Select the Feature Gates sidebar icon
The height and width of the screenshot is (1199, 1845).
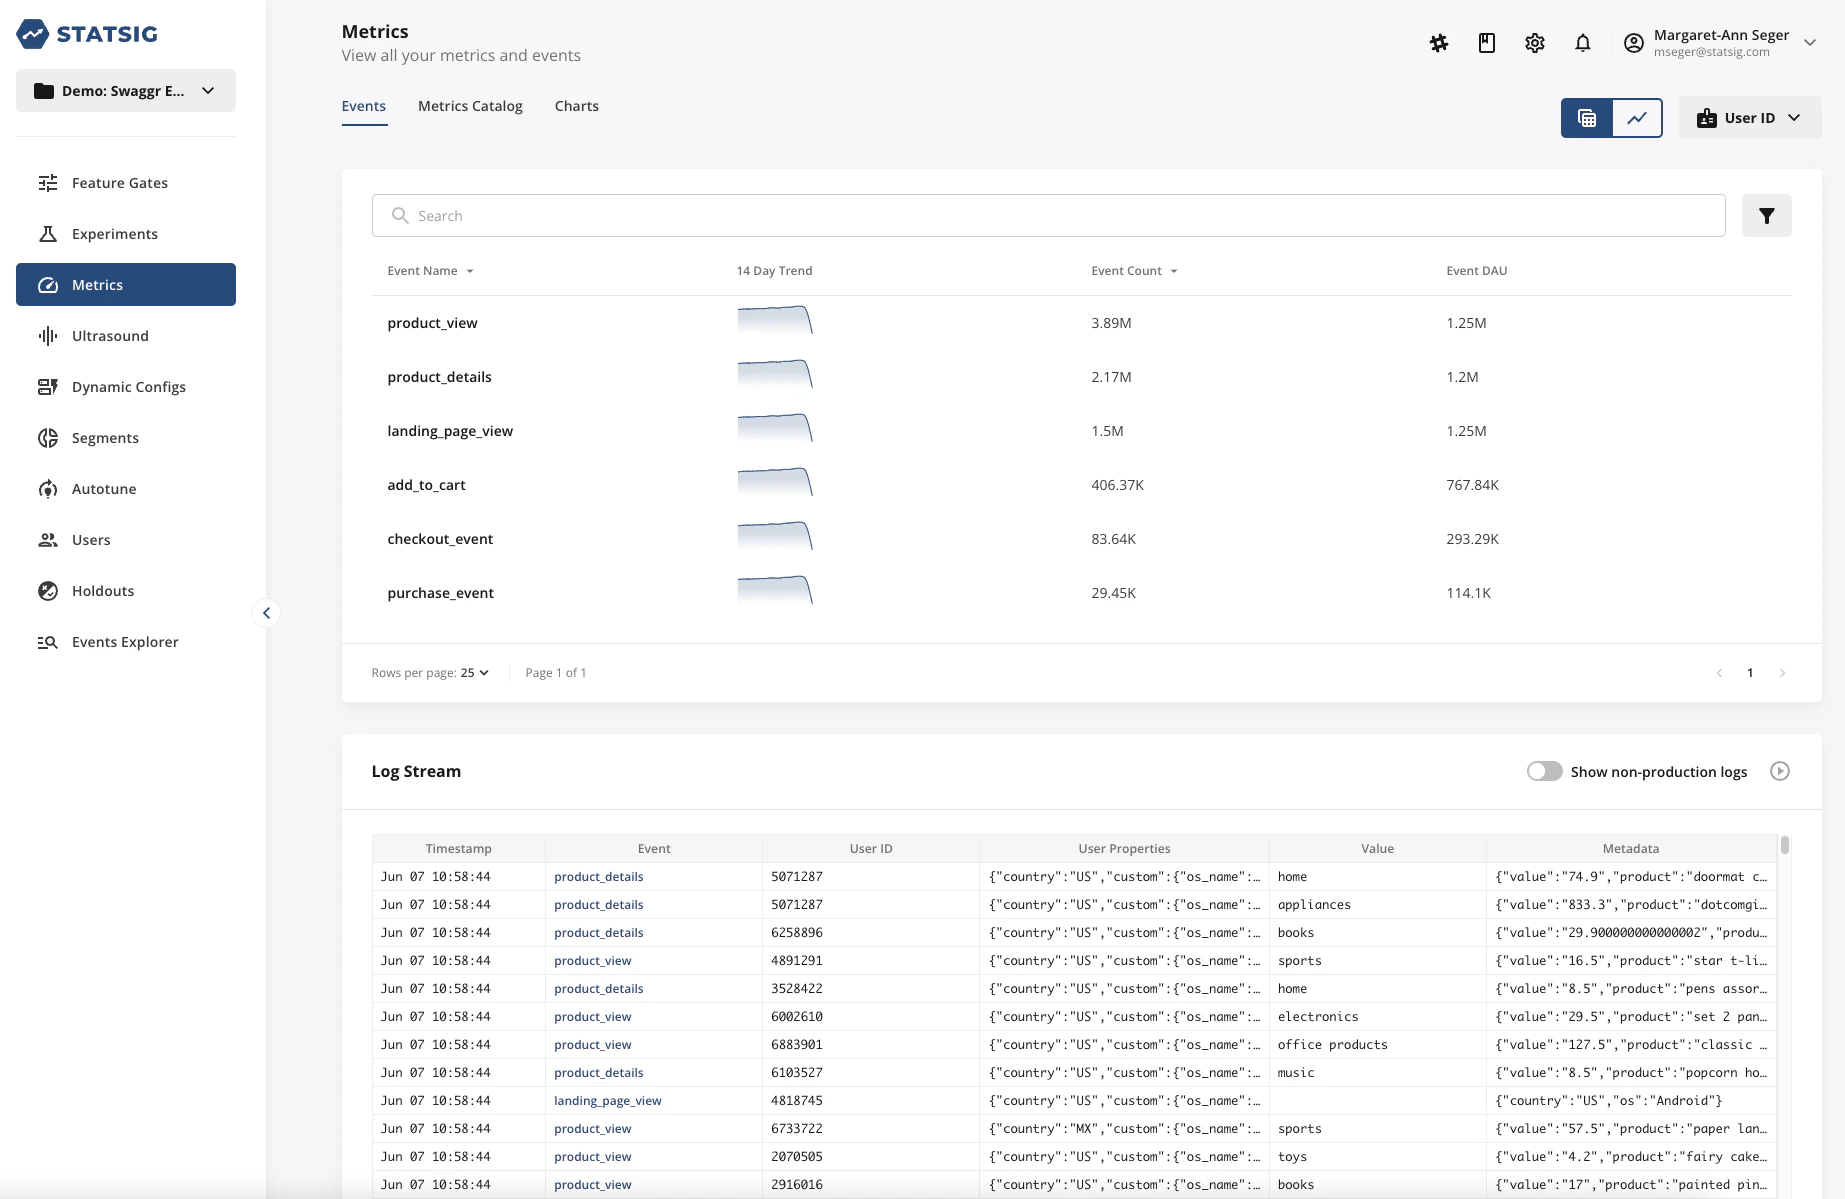point(47,182)
